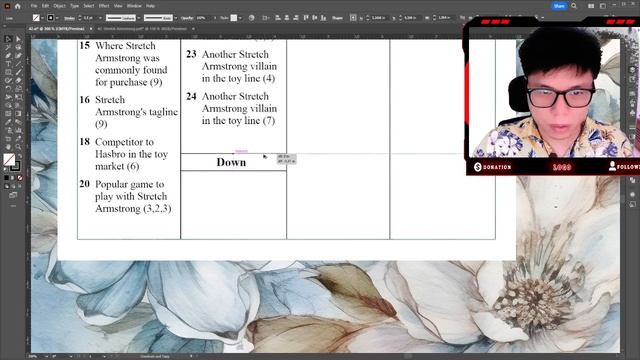Open the Stroke color dropdown arrow
This screenshot has width=640, height=360.
point(57,18)
